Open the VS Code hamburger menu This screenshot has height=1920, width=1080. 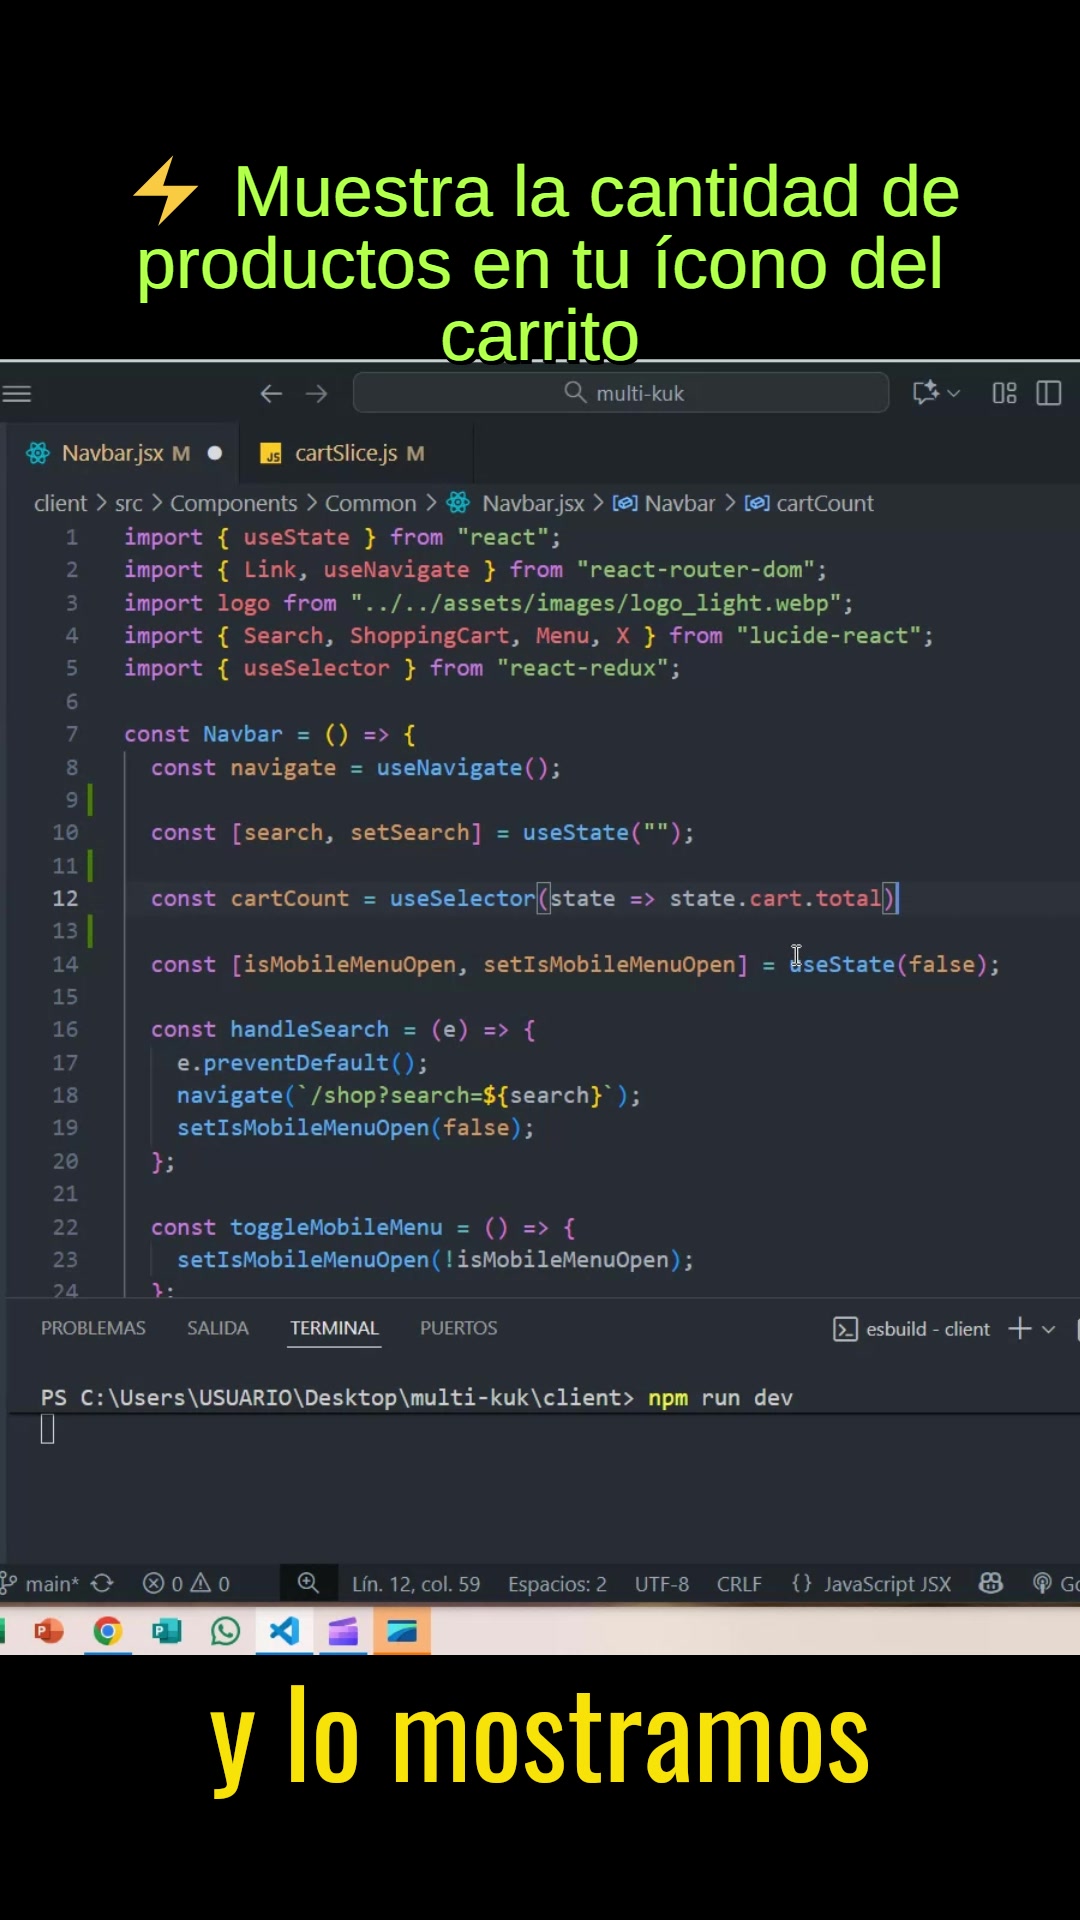pos(16,394)
